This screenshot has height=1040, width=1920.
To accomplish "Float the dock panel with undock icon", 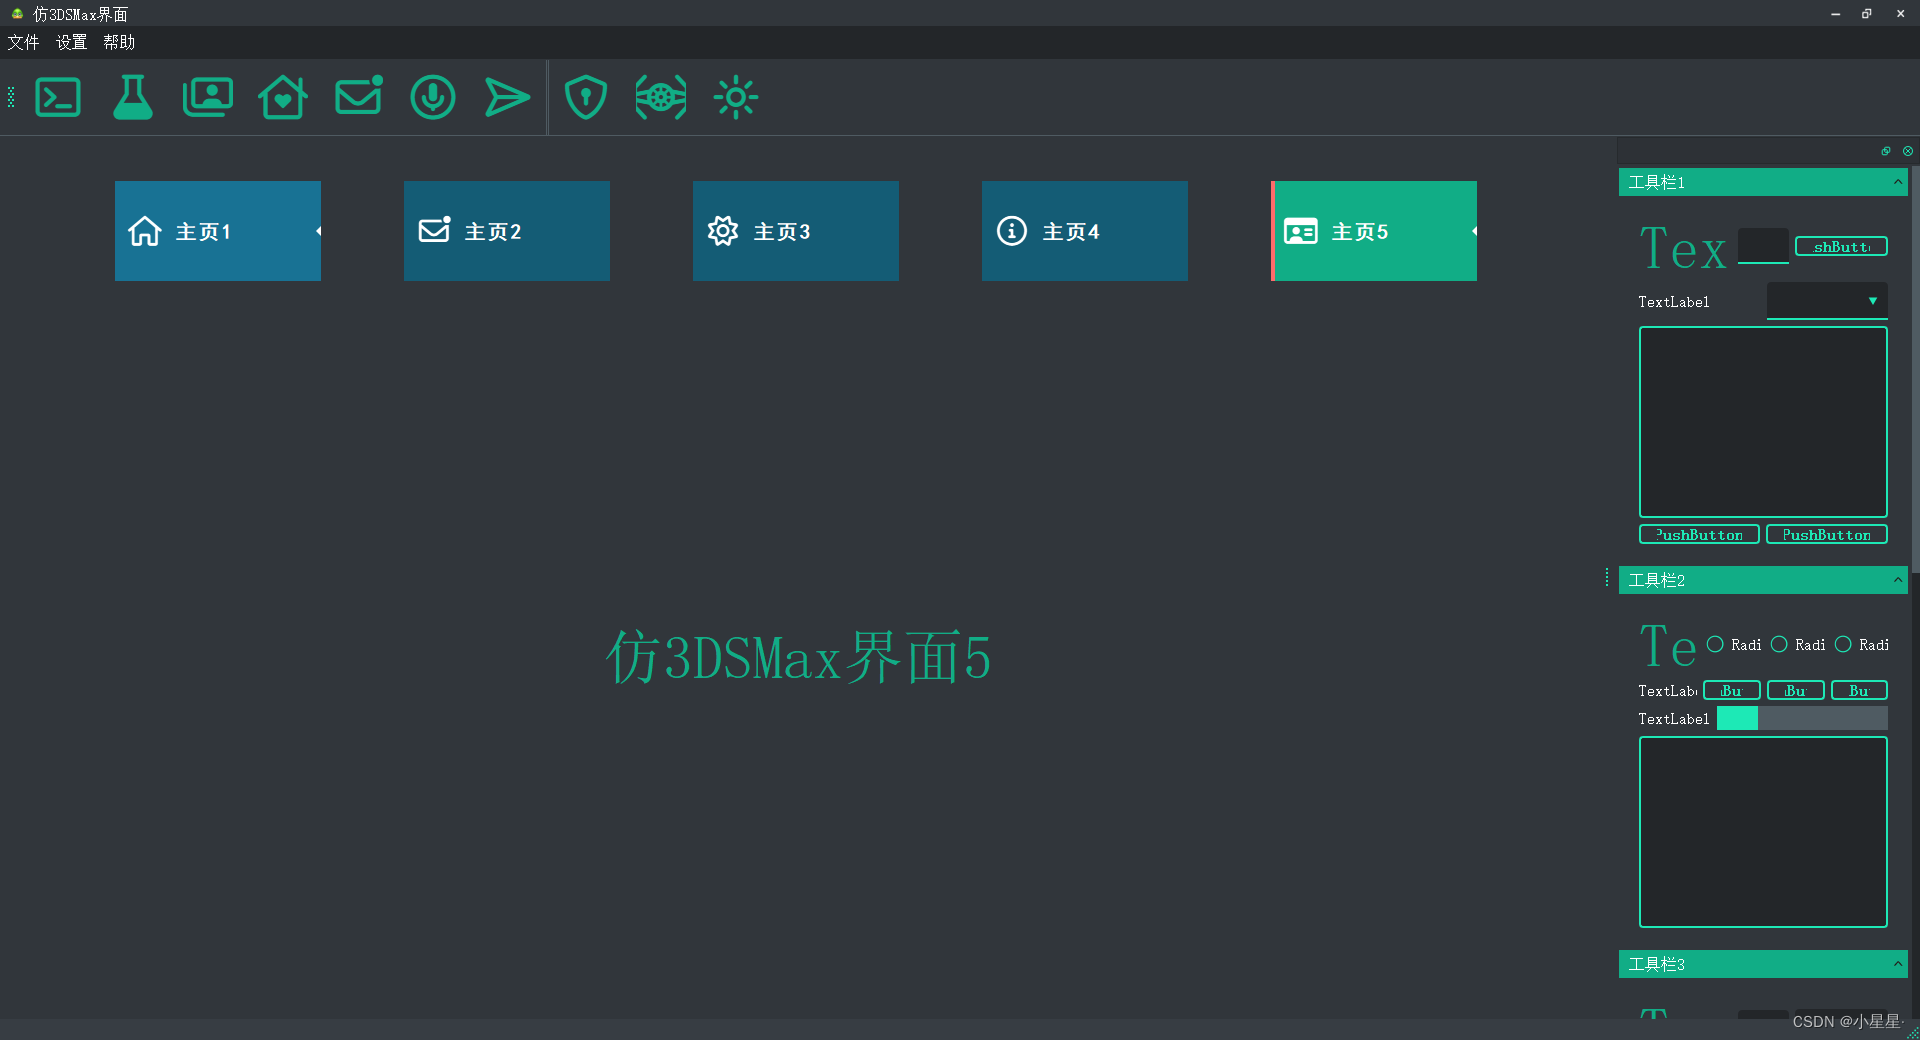I will click(1886, 151).
